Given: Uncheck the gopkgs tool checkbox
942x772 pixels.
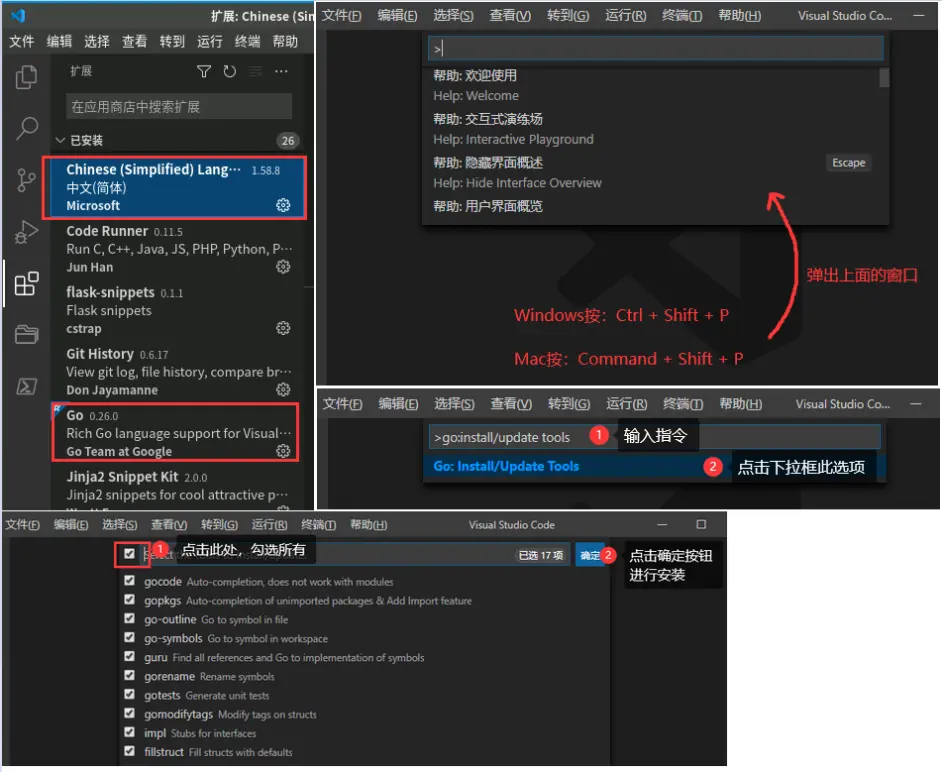Looking at the screenshot, I should point(129,600).
